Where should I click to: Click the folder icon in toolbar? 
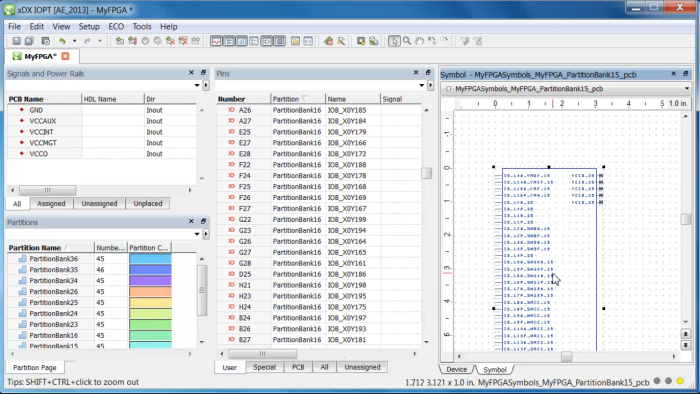[x=295, y=41]
